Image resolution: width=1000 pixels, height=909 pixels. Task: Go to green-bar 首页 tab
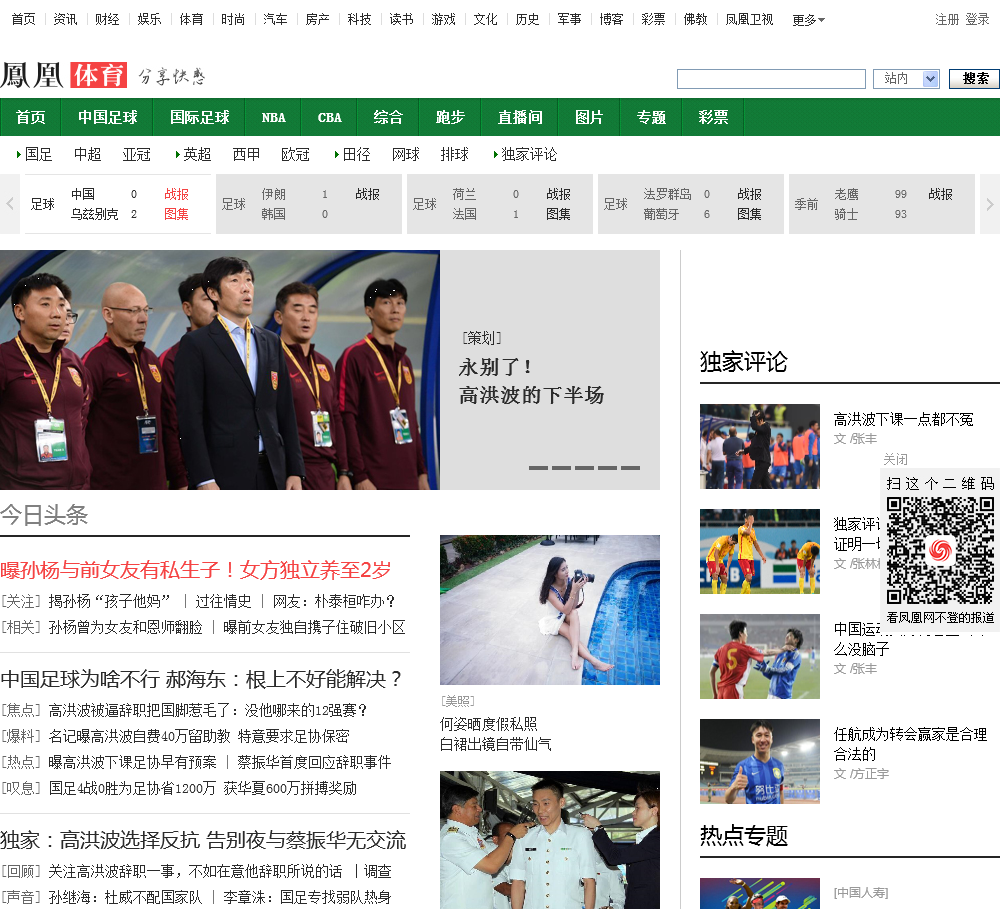(x=31, y=117)
